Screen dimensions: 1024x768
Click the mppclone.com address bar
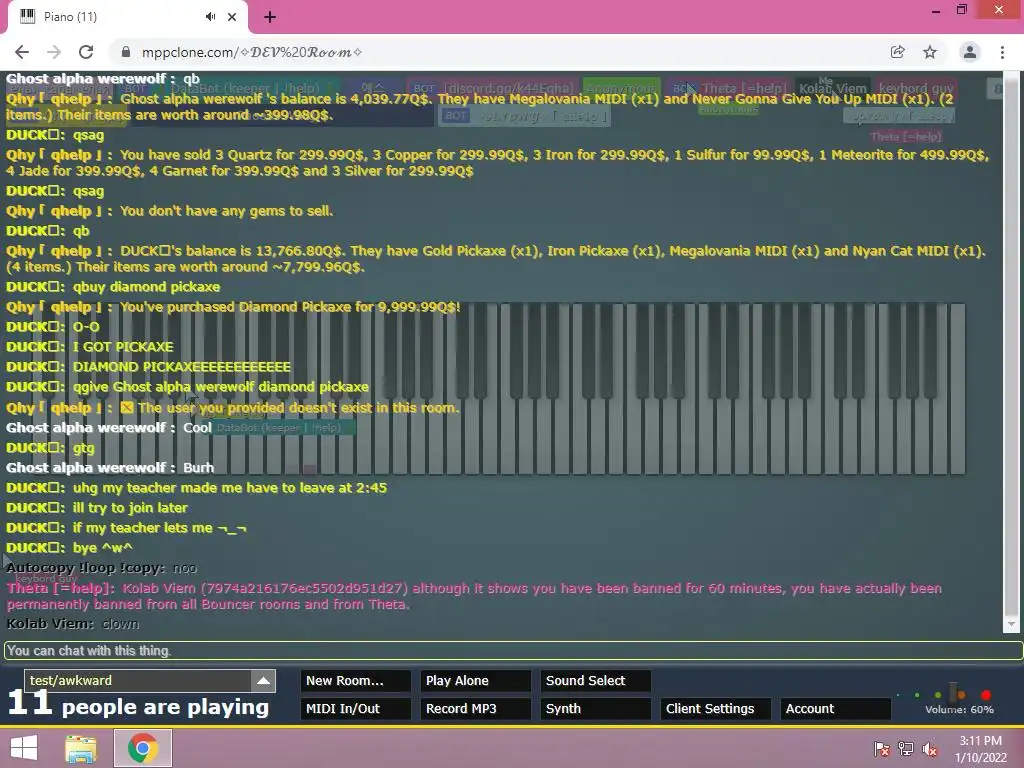click(496, 52)
